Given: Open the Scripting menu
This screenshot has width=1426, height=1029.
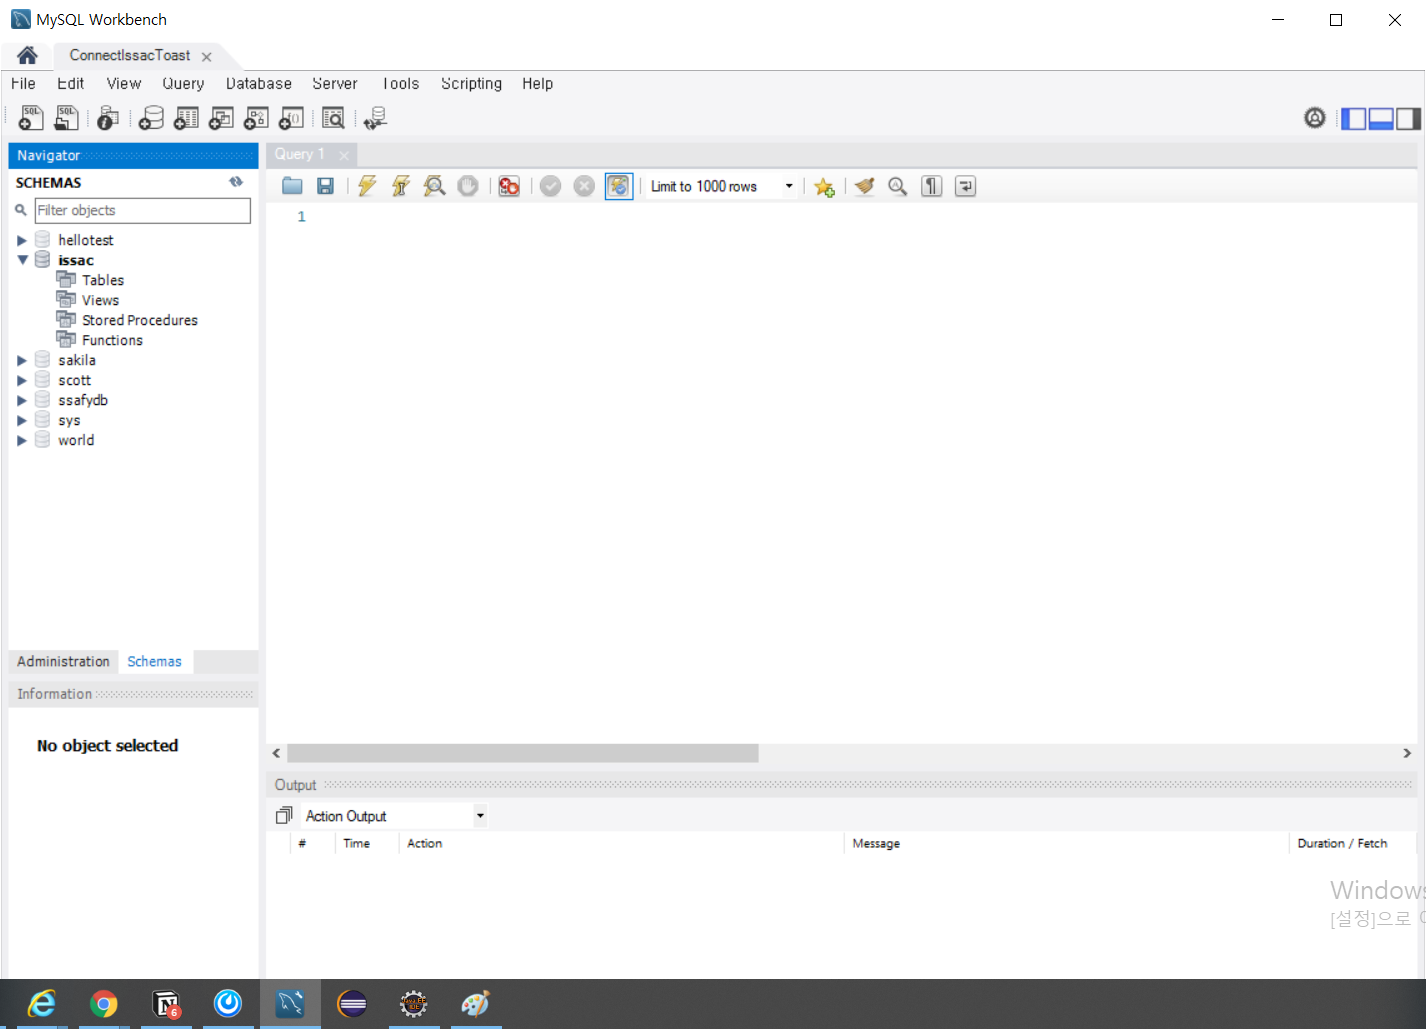Looking at the screenshot, I should [472, 84].
